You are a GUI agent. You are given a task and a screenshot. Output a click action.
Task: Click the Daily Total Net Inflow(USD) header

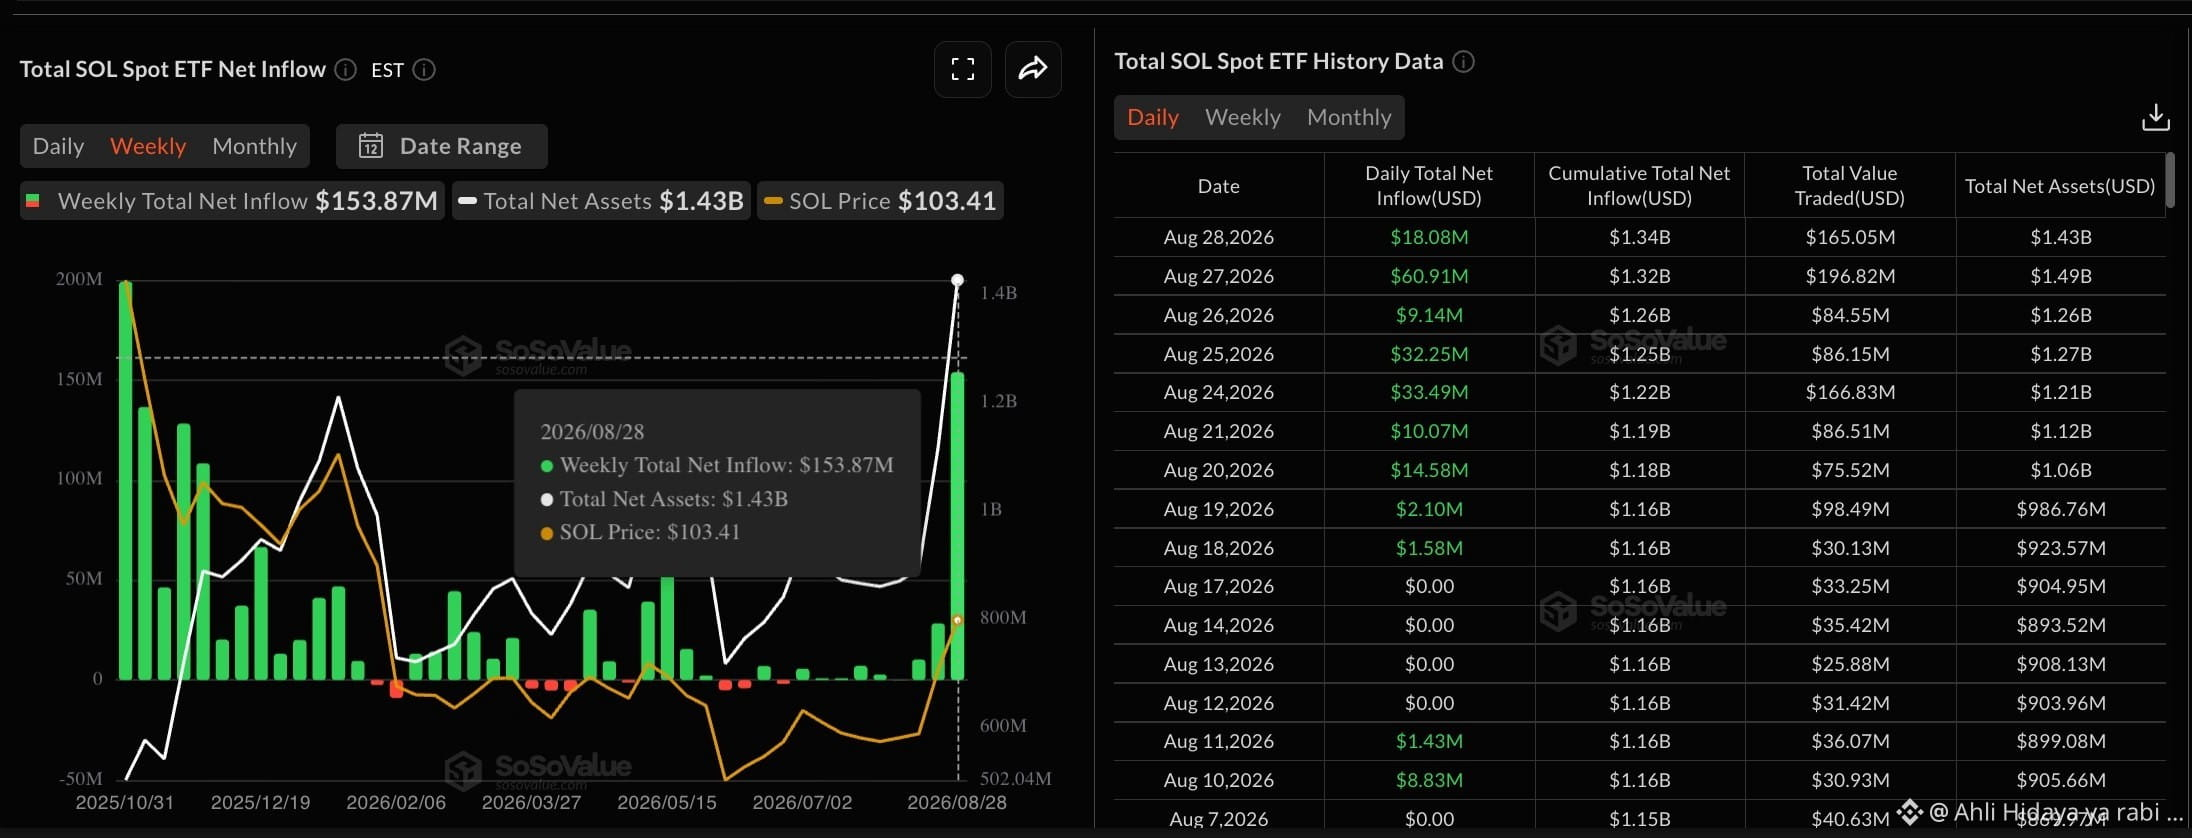pos(1429,186)
